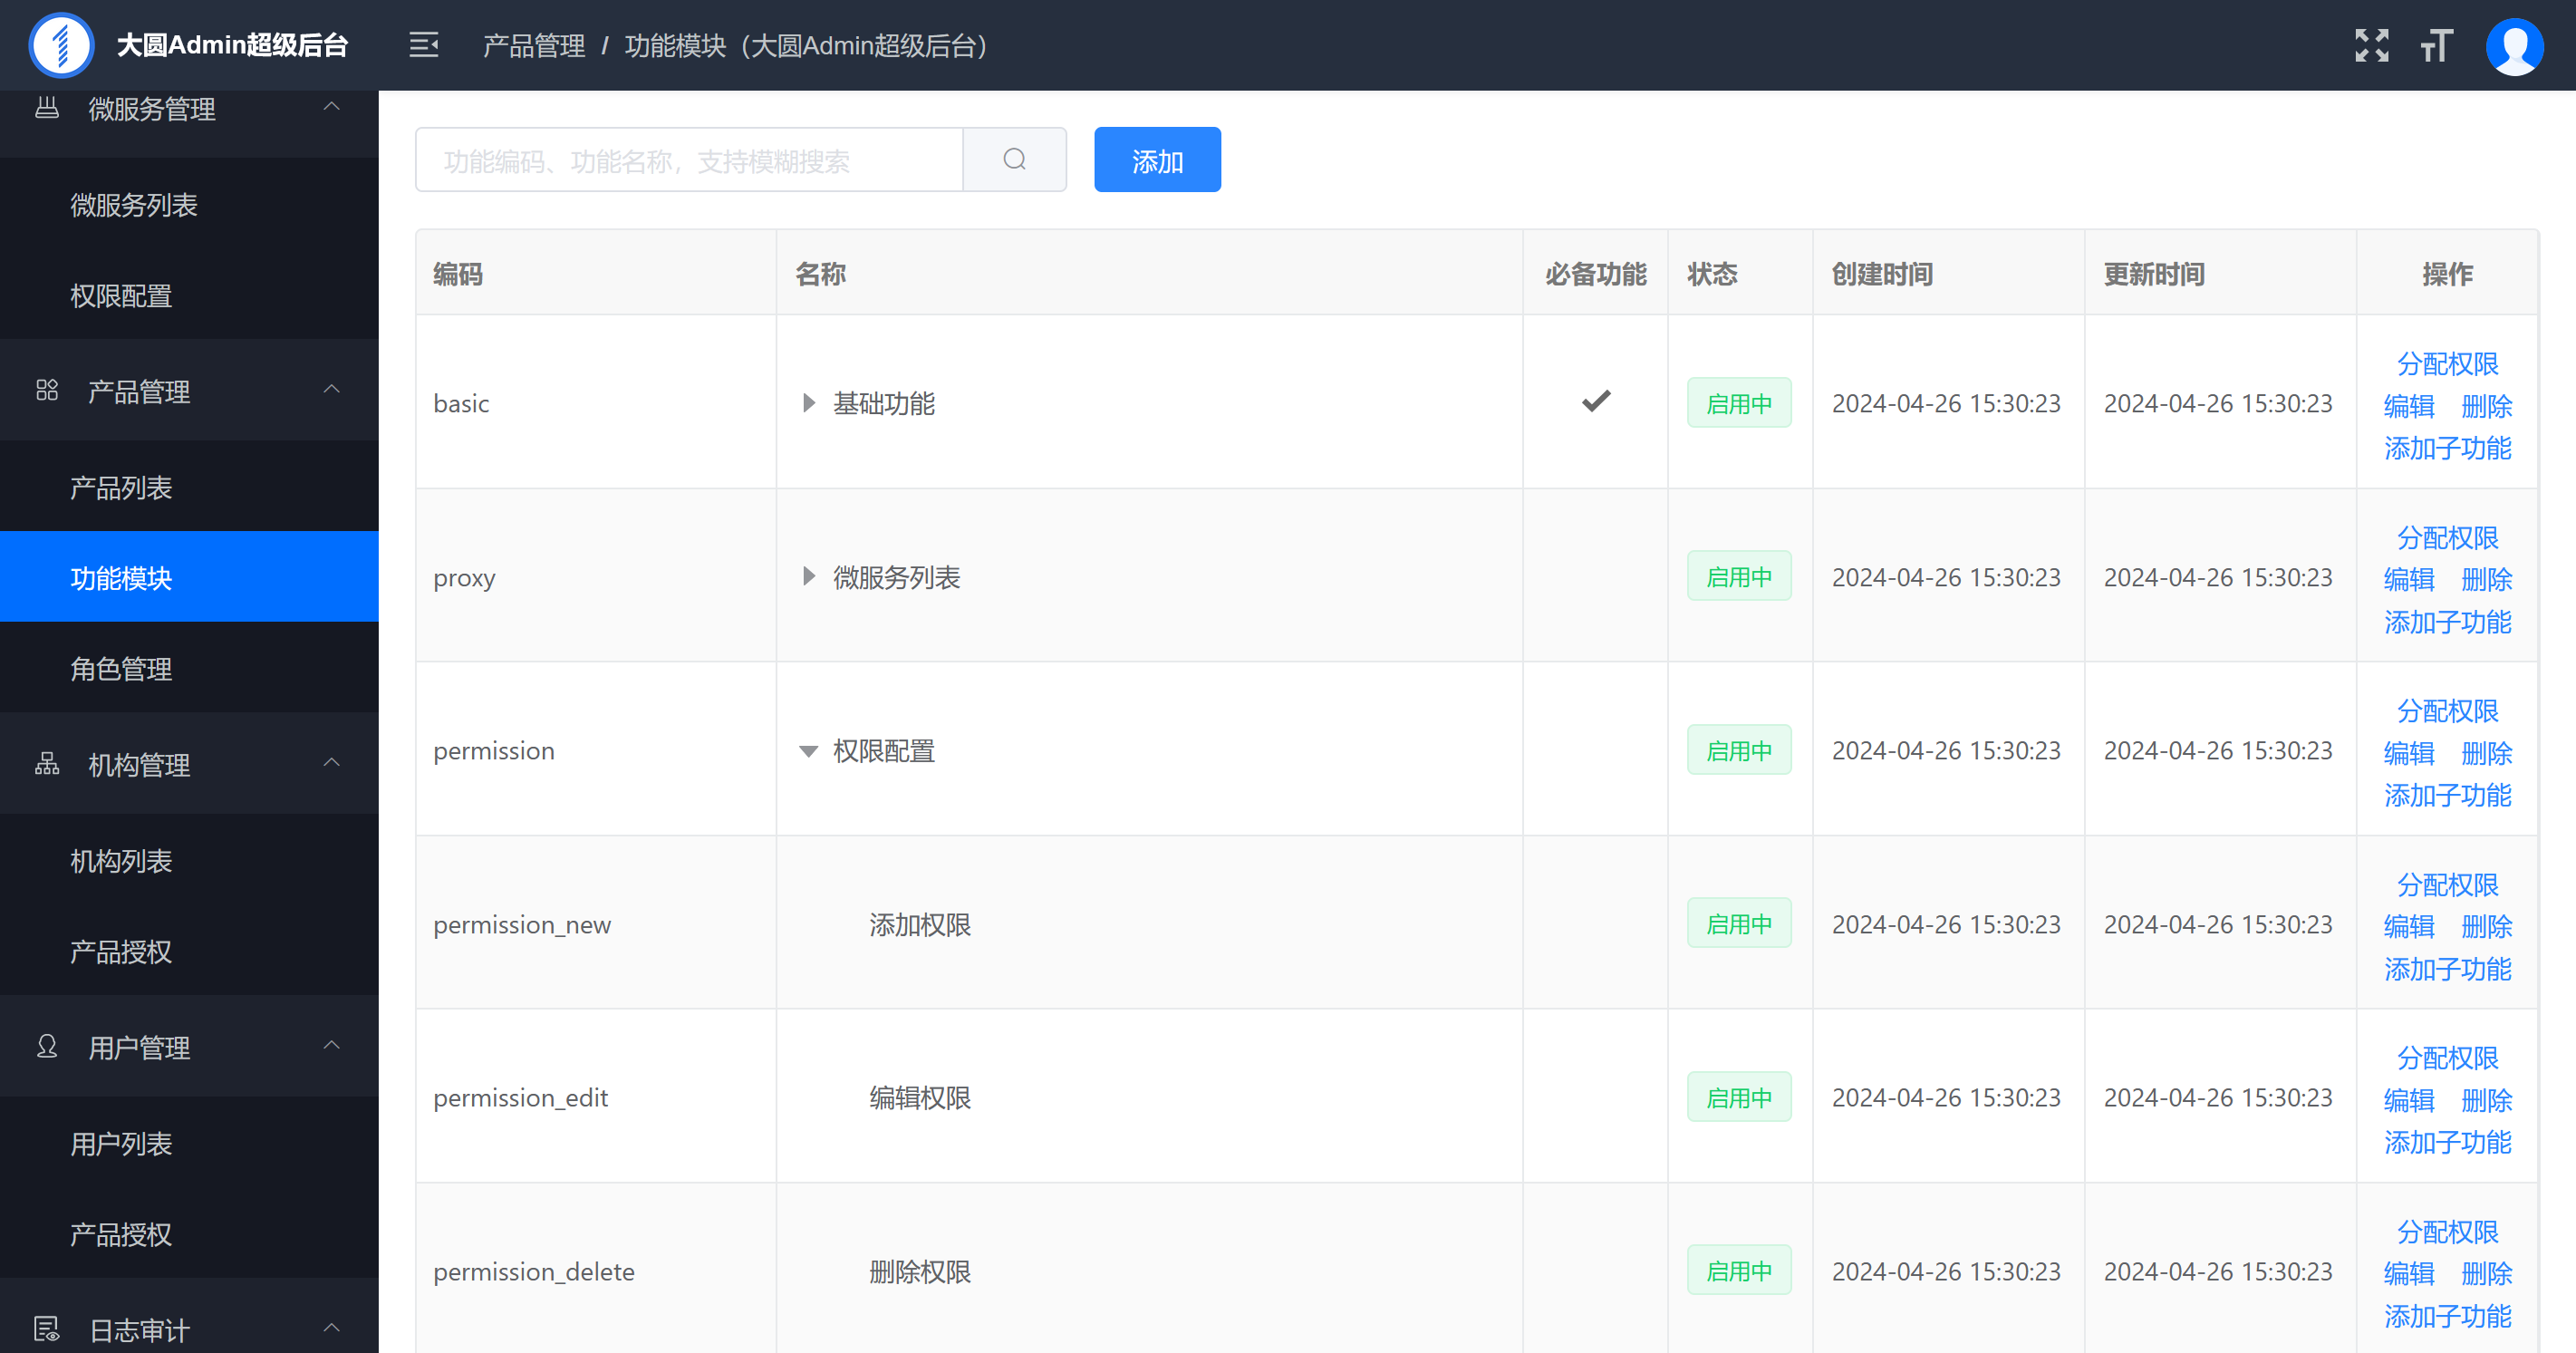Image resolution: width=2576 pixels, height=1353 pixels.
Task: Expand the 微服务列表 row triangle
Action: click(808, 577)
